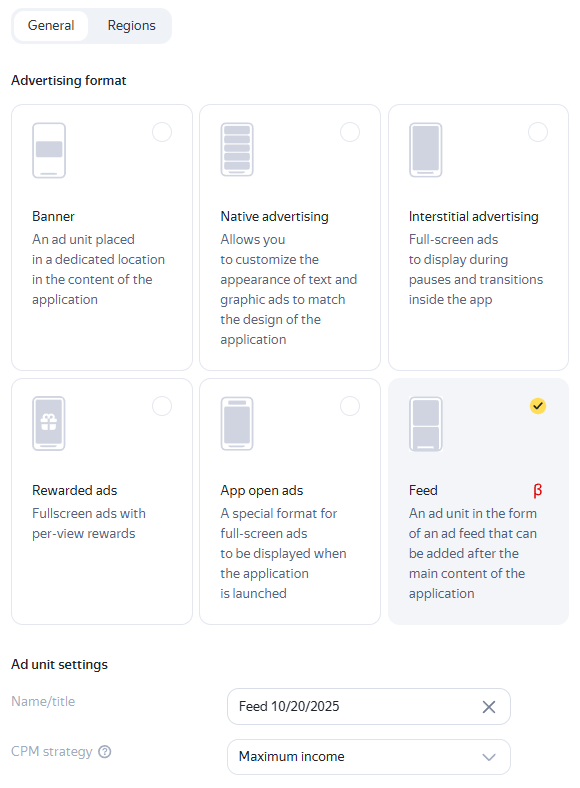Screen dimensions: 580x788
Task: Click the checked Feed yellow checkmark
Action: 538,406
